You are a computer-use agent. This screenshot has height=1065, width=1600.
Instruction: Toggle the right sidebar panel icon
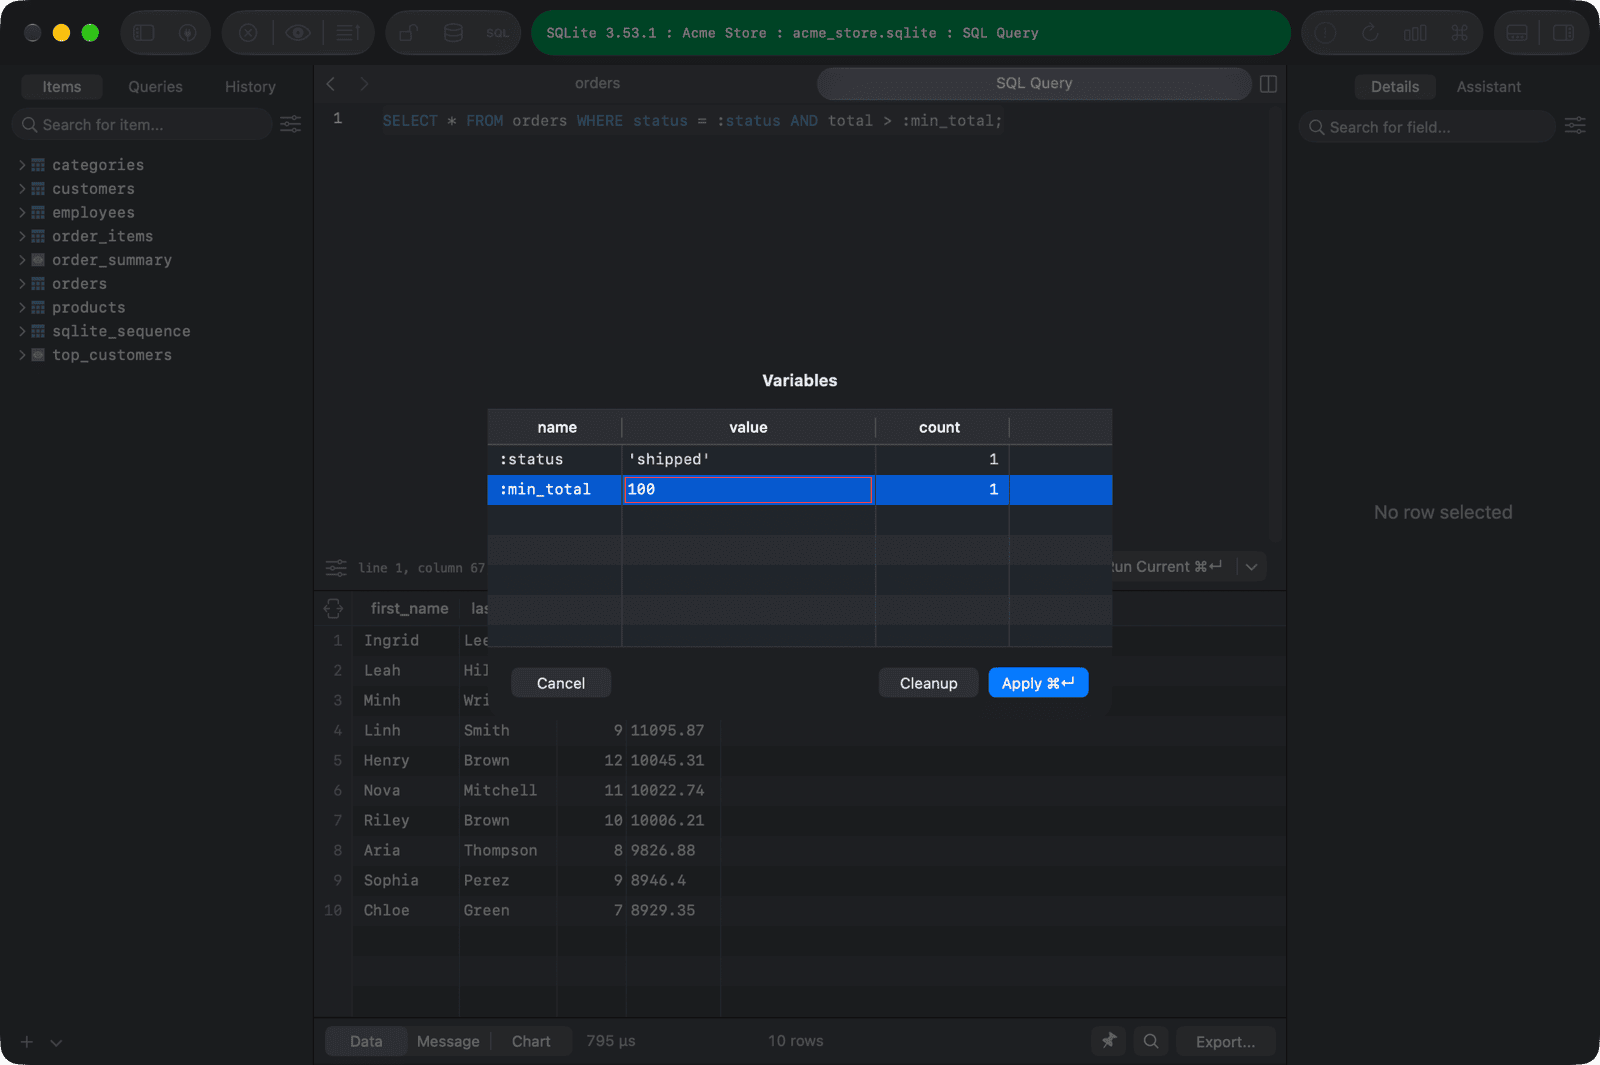tap(1564, 33)
